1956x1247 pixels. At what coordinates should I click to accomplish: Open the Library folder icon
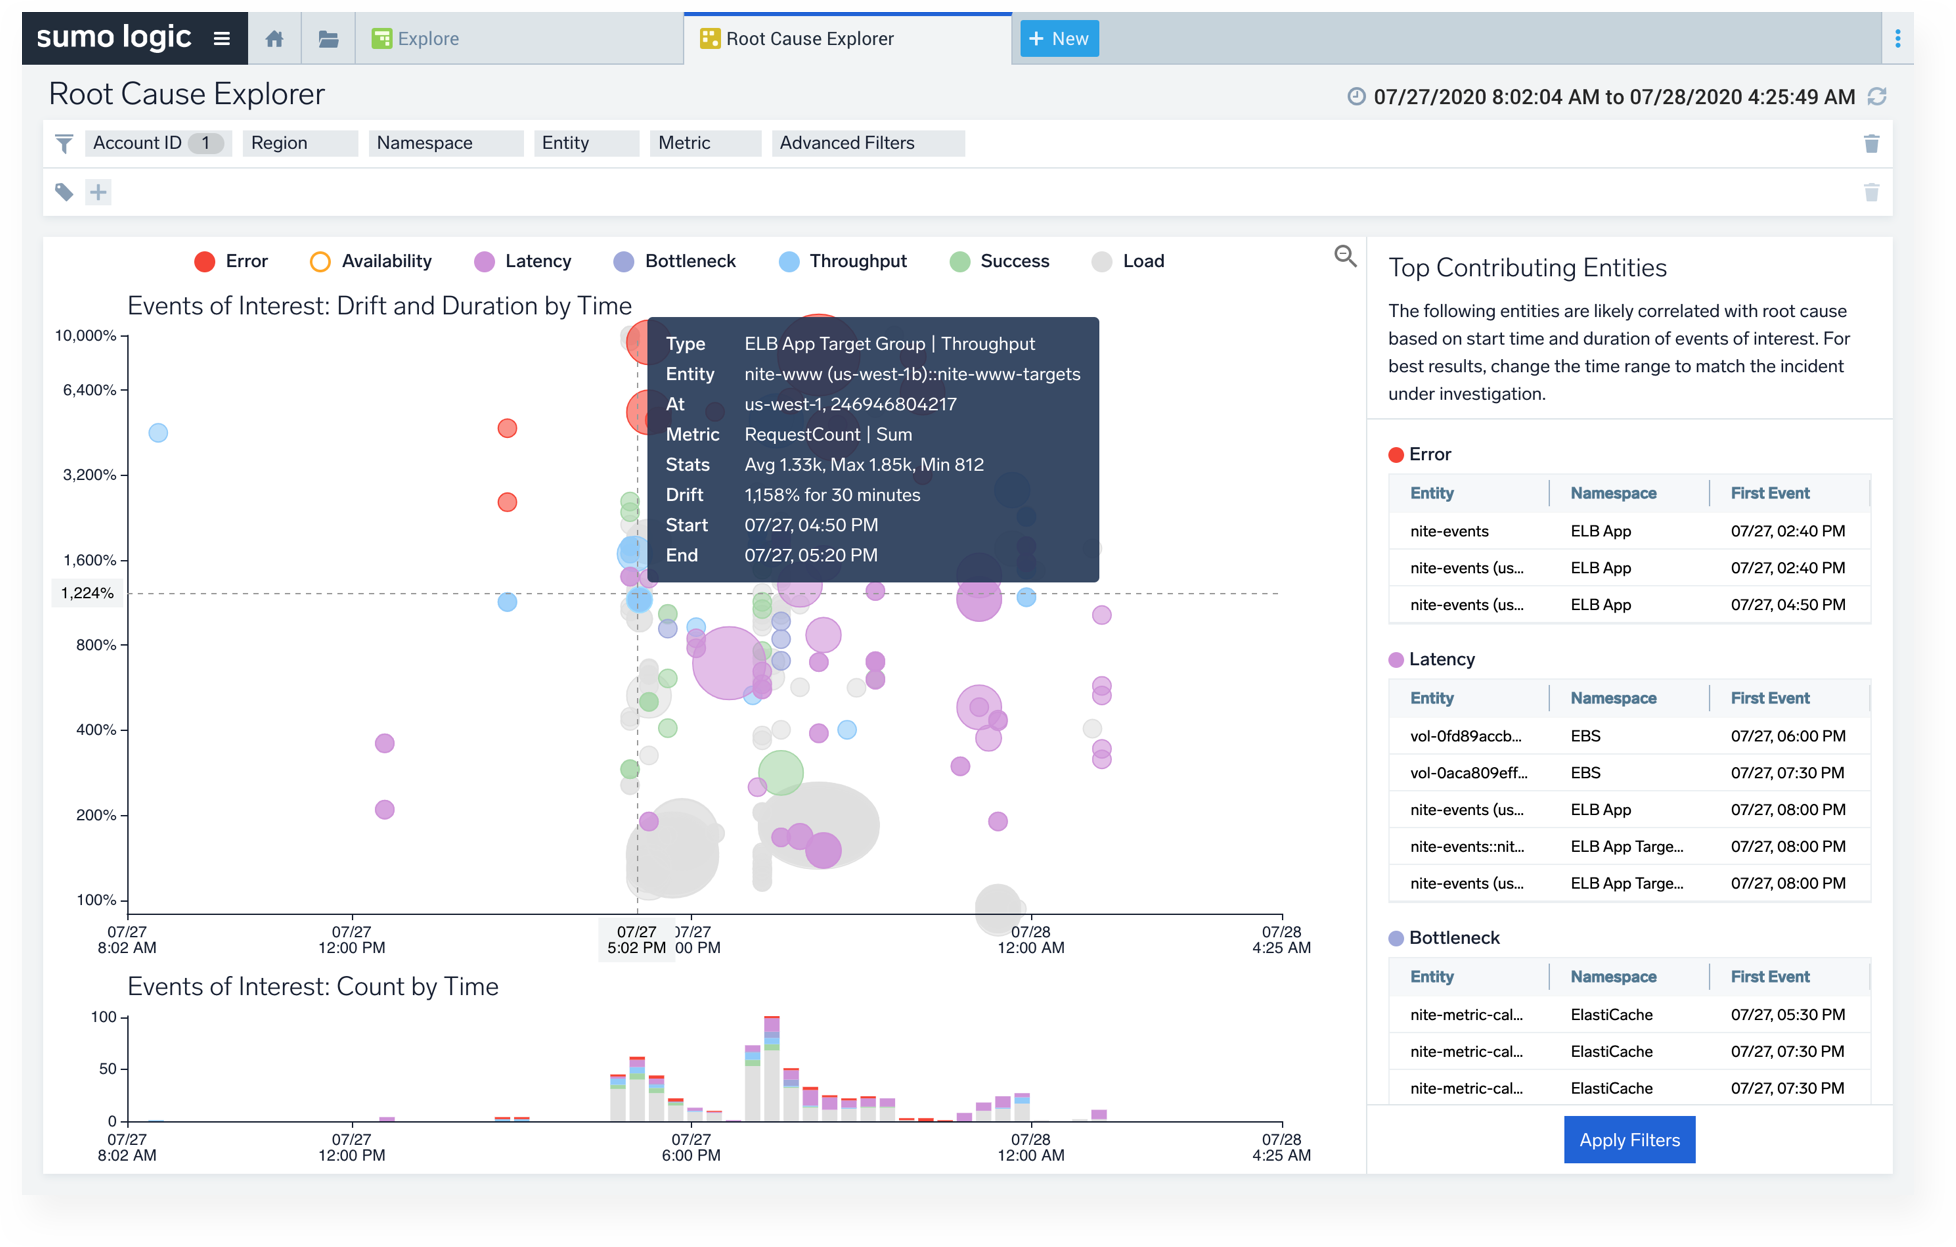click(328, 39)
